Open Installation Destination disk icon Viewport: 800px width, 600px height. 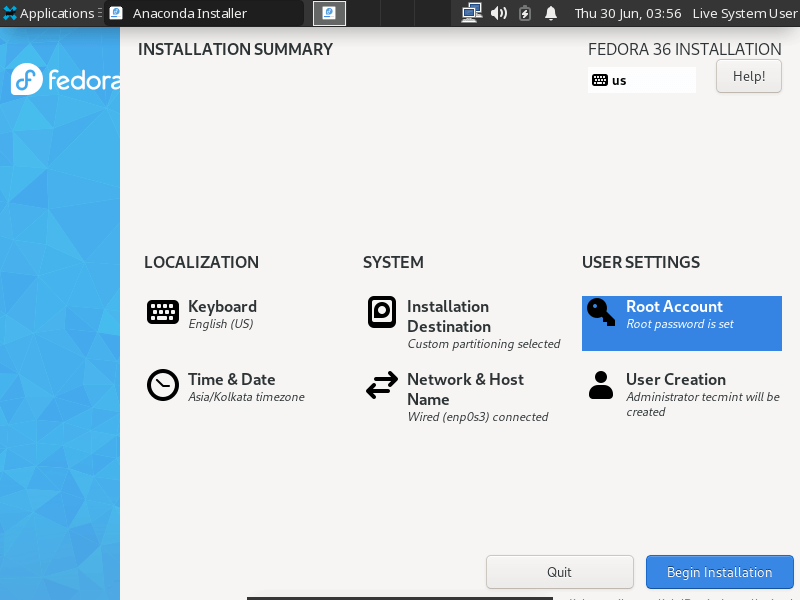click(382, 312)
